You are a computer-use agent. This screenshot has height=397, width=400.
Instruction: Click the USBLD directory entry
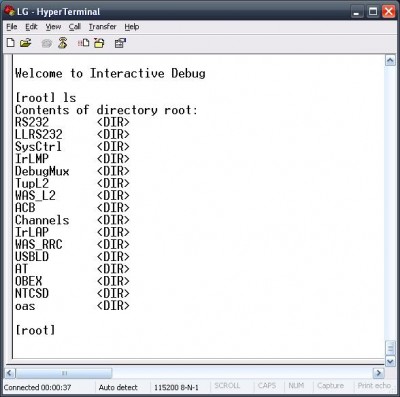pos(32,257)
